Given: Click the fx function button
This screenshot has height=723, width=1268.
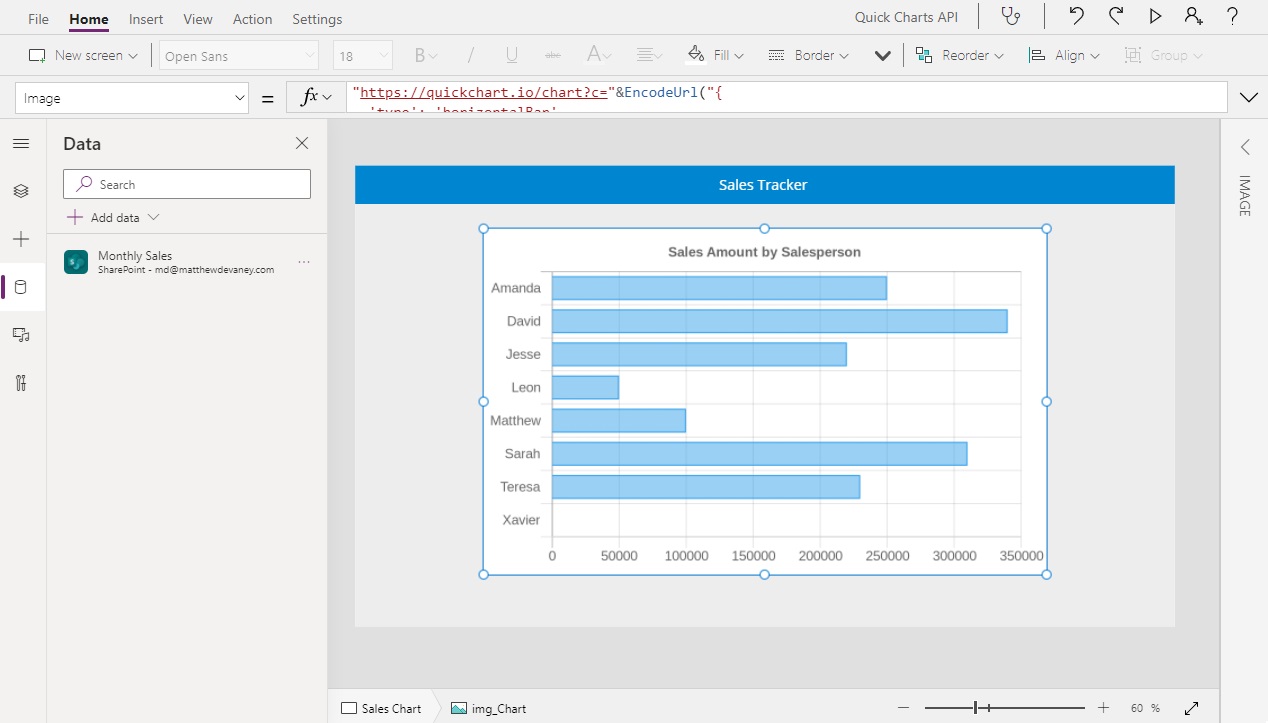Looking at the screenshot, I should point(316,97).
